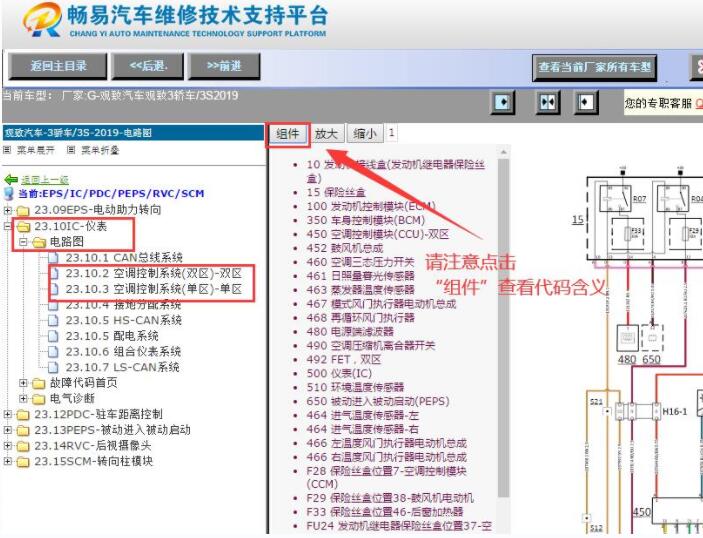Viewport: 703px width, 538px height.
Task: Click the 故障代码首页 folder icon
Action: pyautogui.click(x=39, y=383)
